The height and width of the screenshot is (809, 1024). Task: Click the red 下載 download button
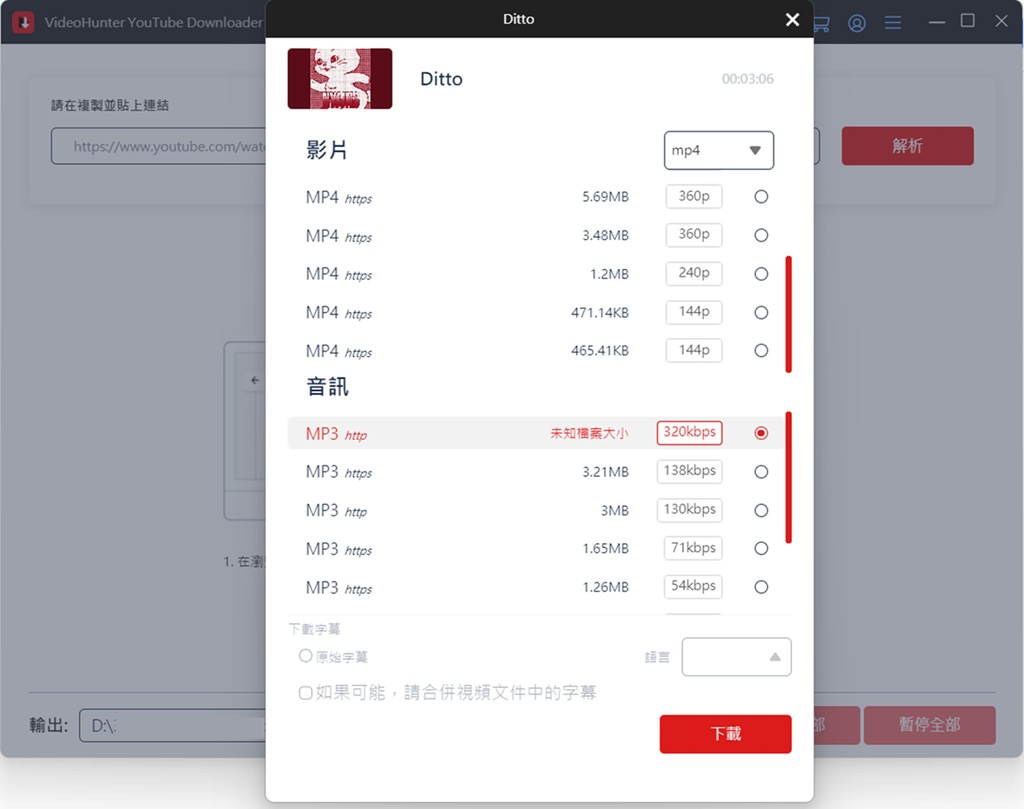coord(725,734)
